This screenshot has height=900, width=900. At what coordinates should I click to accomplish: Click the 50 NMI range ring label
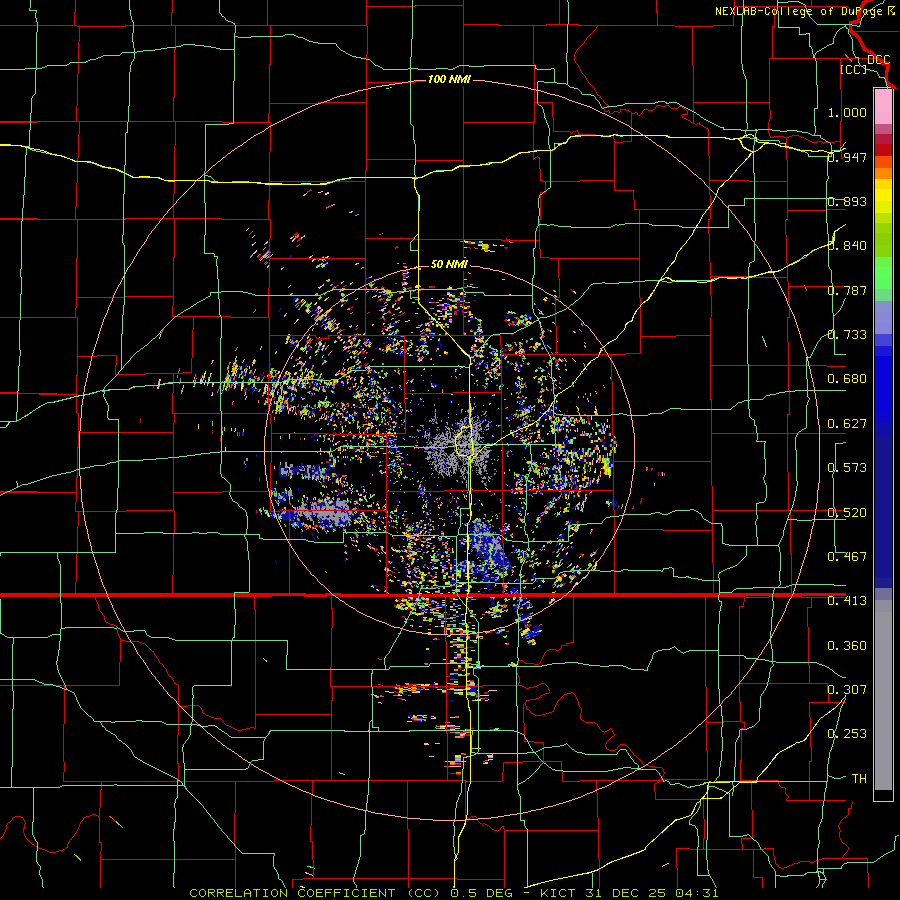point(449,264)
